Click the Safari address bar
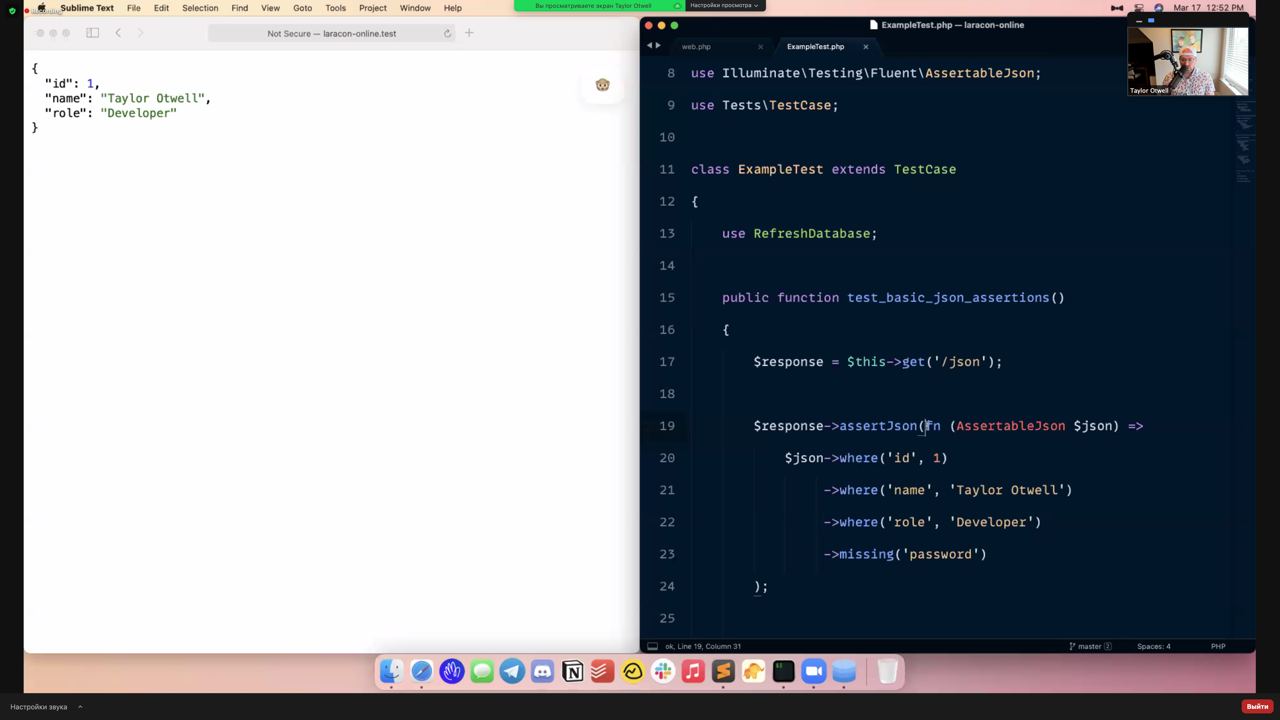This screenshot has width=1280, height=720. [332, 33]
